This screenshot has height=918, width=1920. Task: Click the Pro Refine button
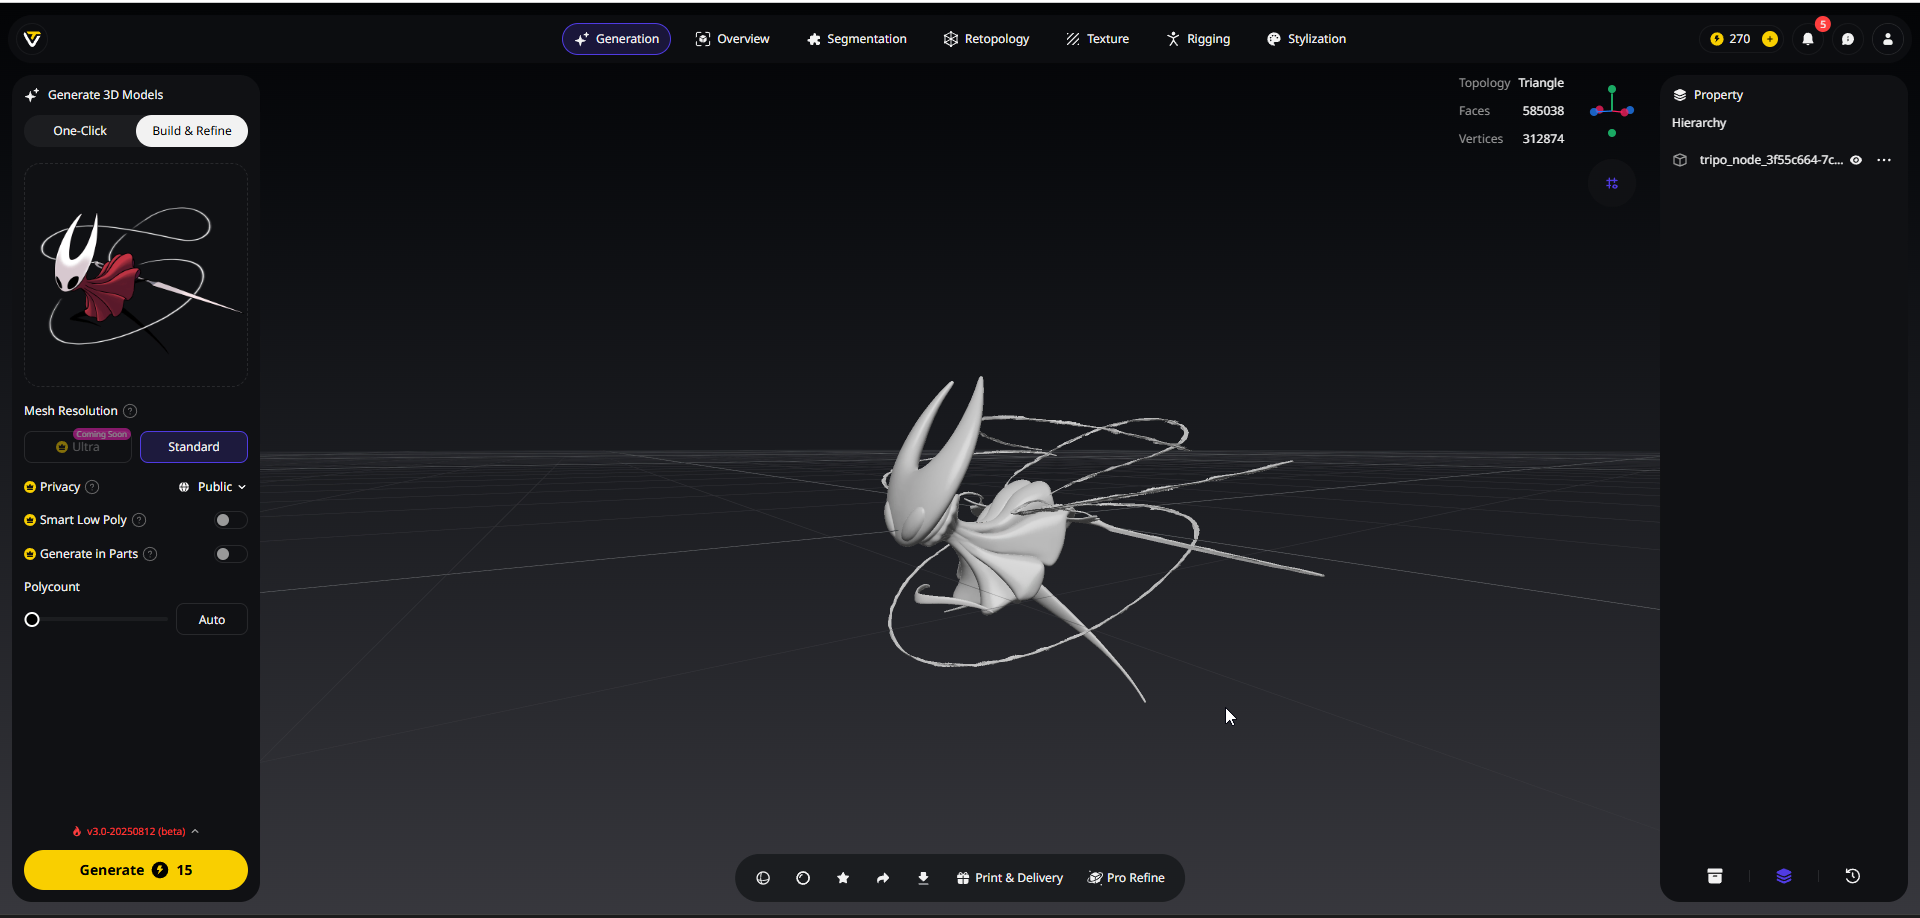click(x=1127, y=878)
